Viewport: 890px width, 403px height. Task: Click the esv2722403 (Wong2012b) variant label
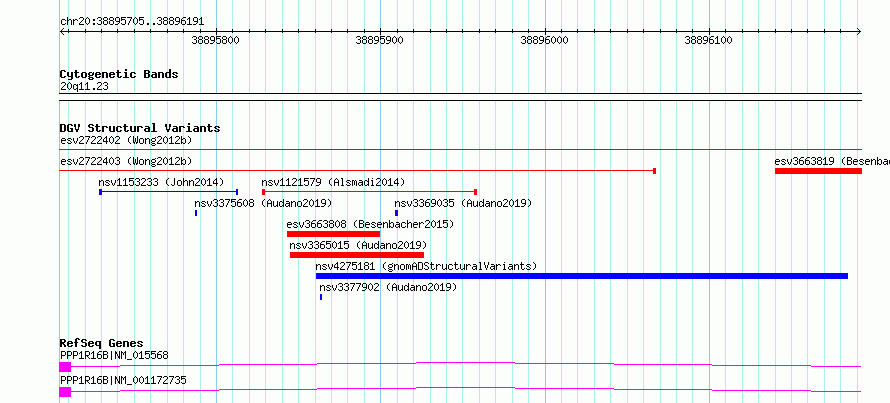click(126, 161)
